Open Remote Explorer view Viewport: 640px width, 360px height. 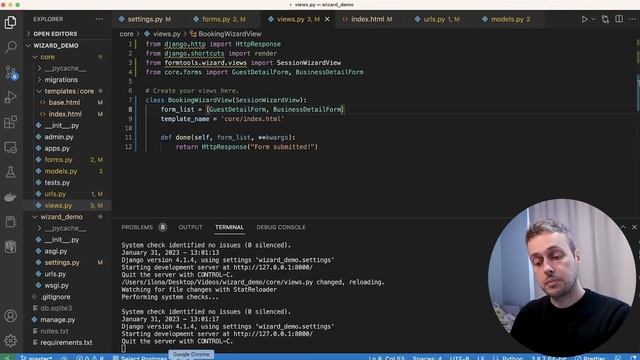click(10, 147)
